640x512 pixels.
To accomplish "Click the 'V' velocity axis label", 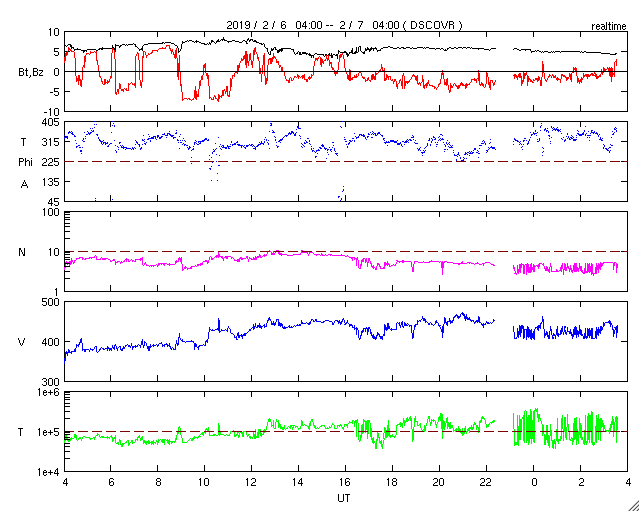I will click(22, 342).
